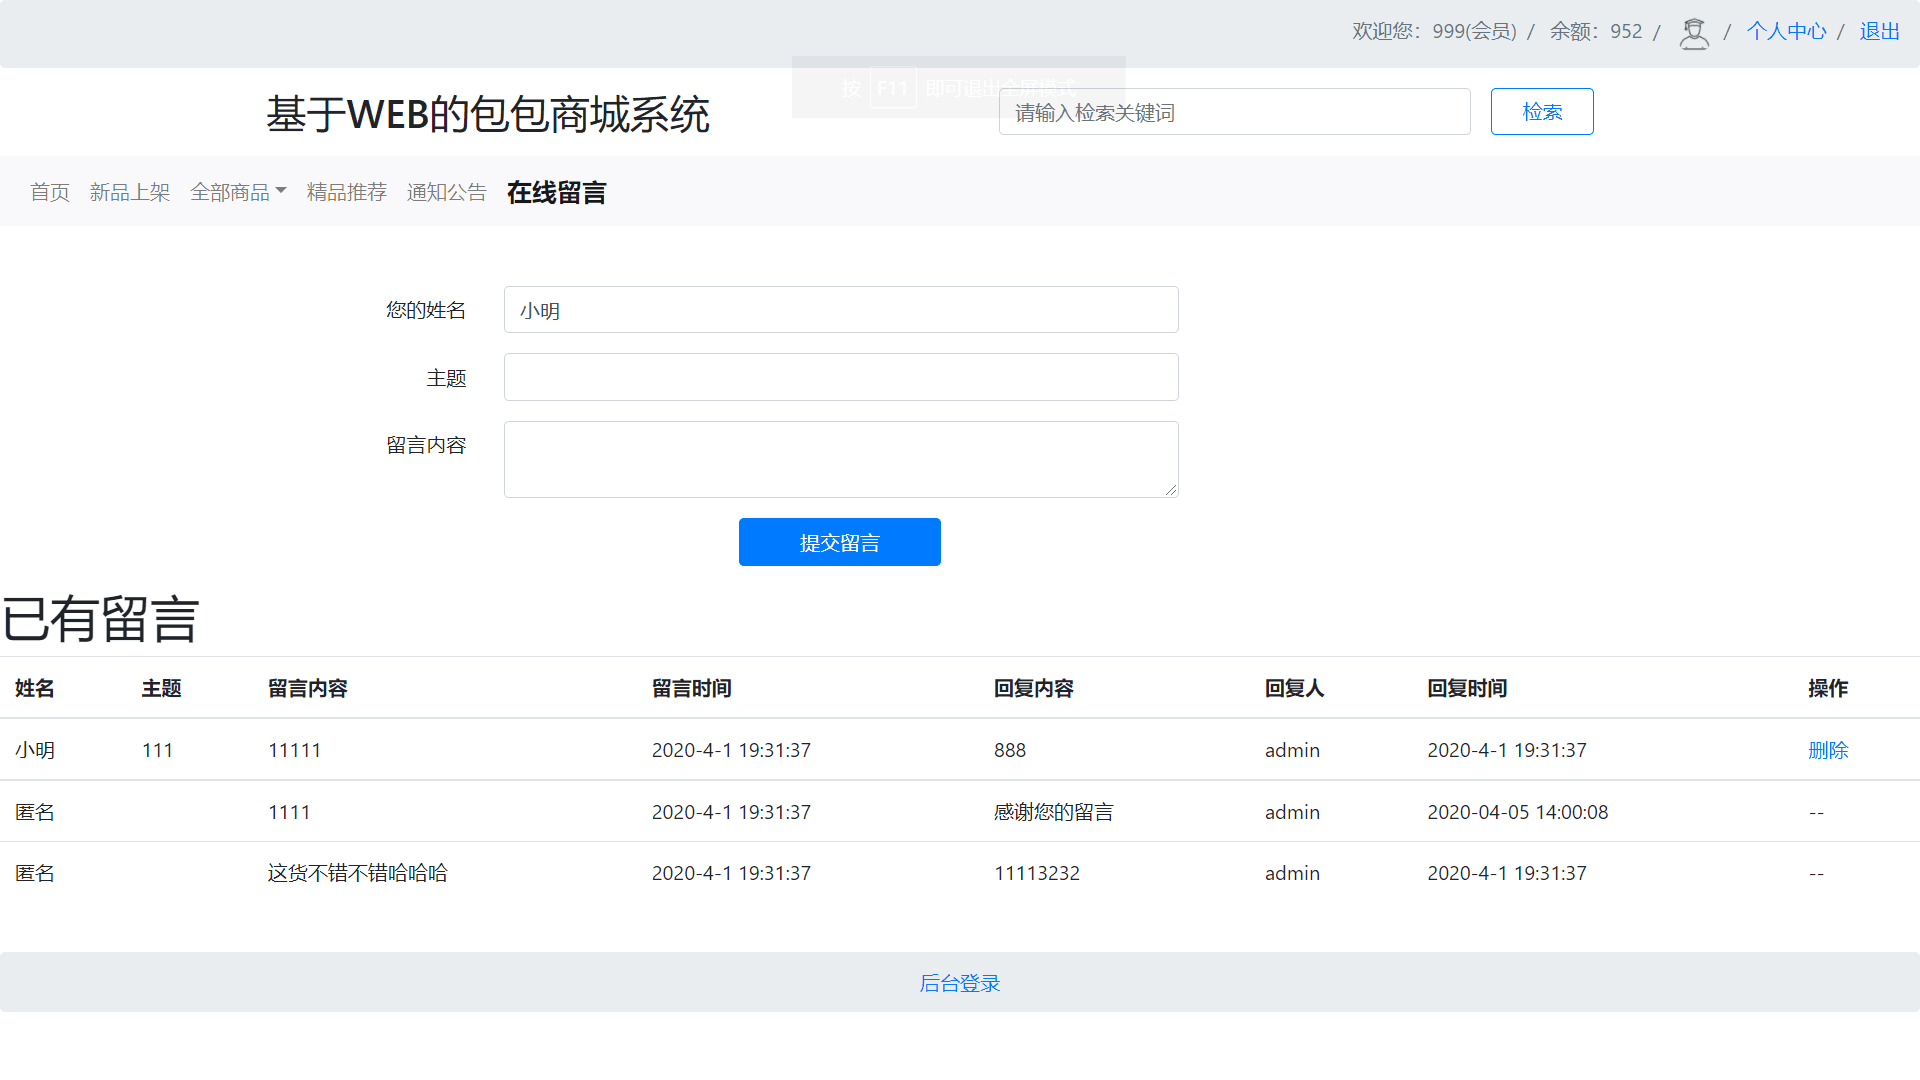Open the 首页 navigation item
This screenshot has height=1080, width=1920.
50,192
